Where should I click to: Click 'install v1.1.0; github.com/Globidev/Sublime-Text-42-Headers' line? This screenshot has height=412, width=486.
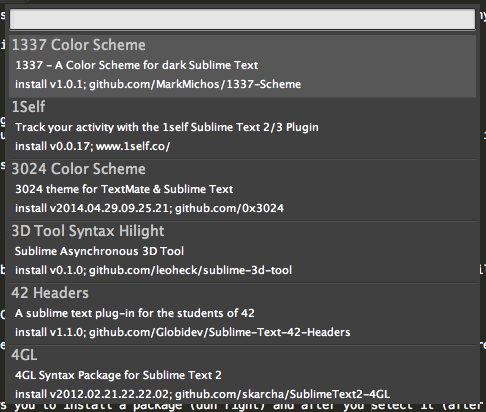[x=183, y=332]
